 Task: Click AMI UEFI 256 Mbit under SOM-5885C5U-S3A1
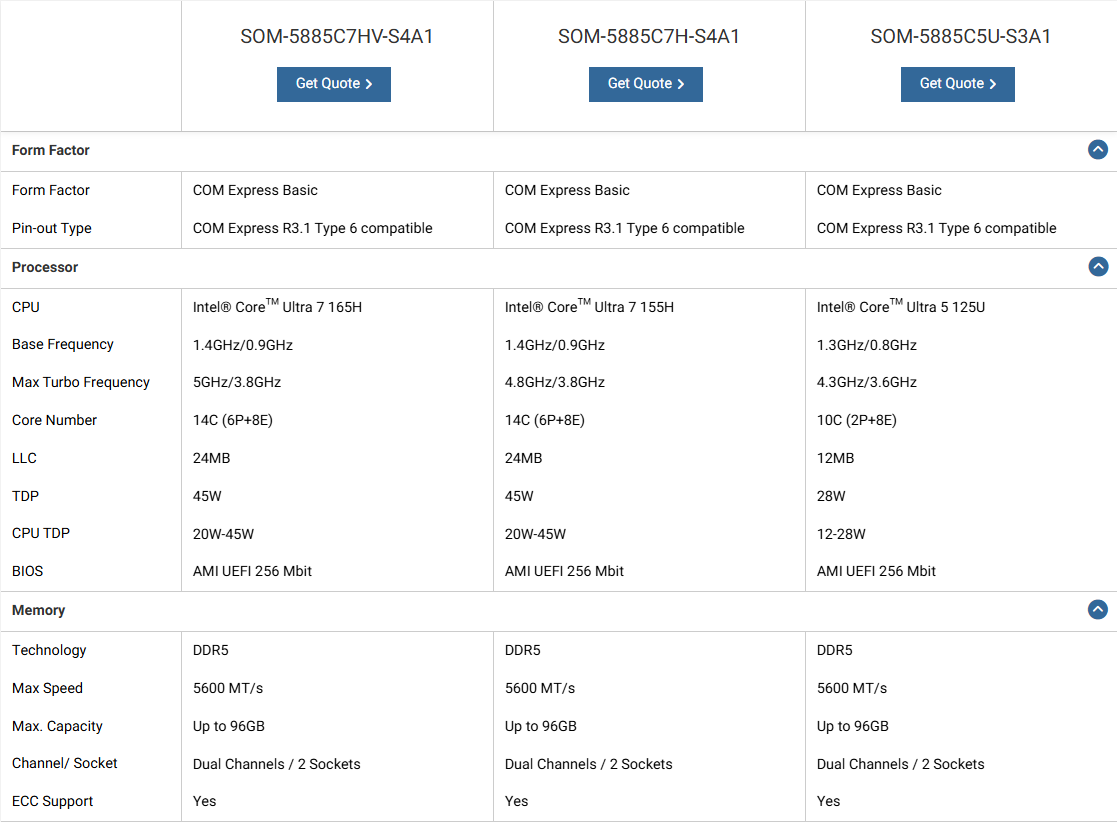pyautogui.click(x=876, y=571)
